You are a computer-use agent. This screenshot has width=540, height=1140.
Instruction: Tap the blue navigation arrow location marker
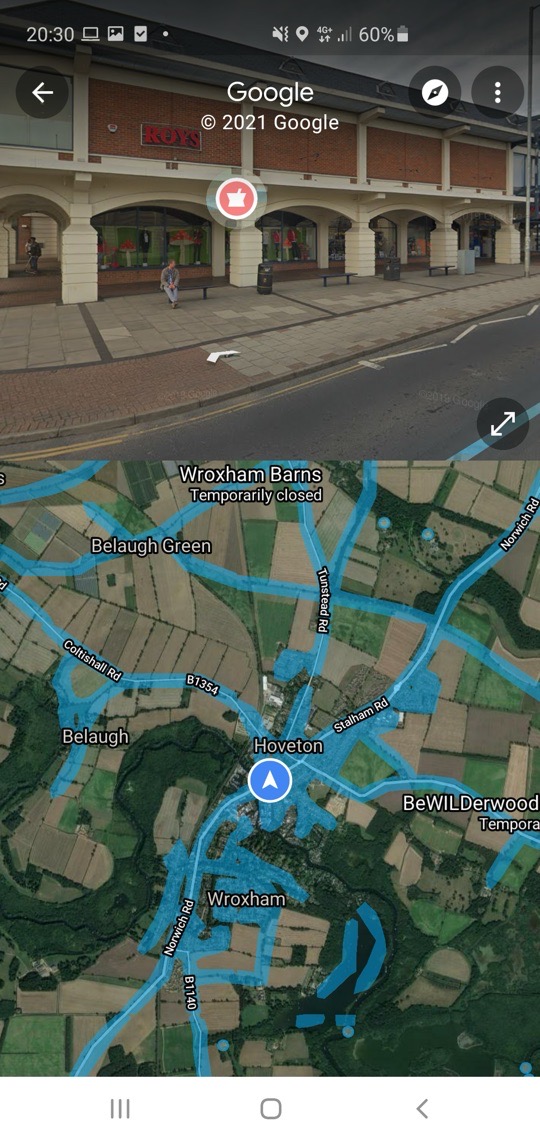[270, 781]
